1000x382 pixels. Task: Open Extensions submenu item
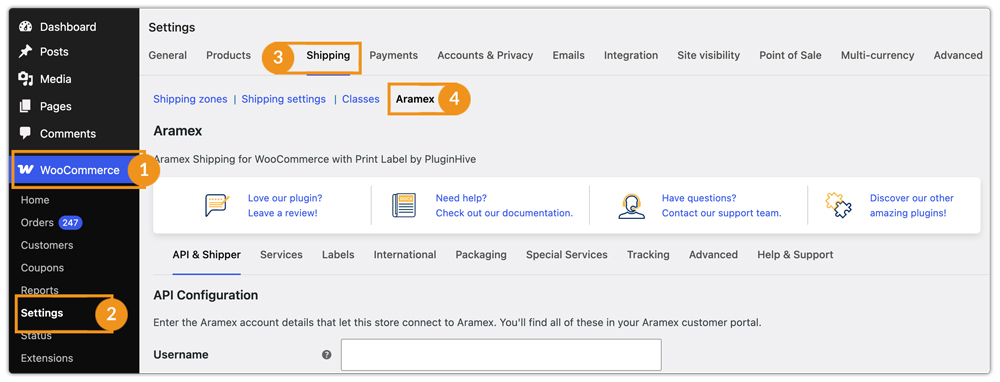pyautogui.click(x=47, y=358)
